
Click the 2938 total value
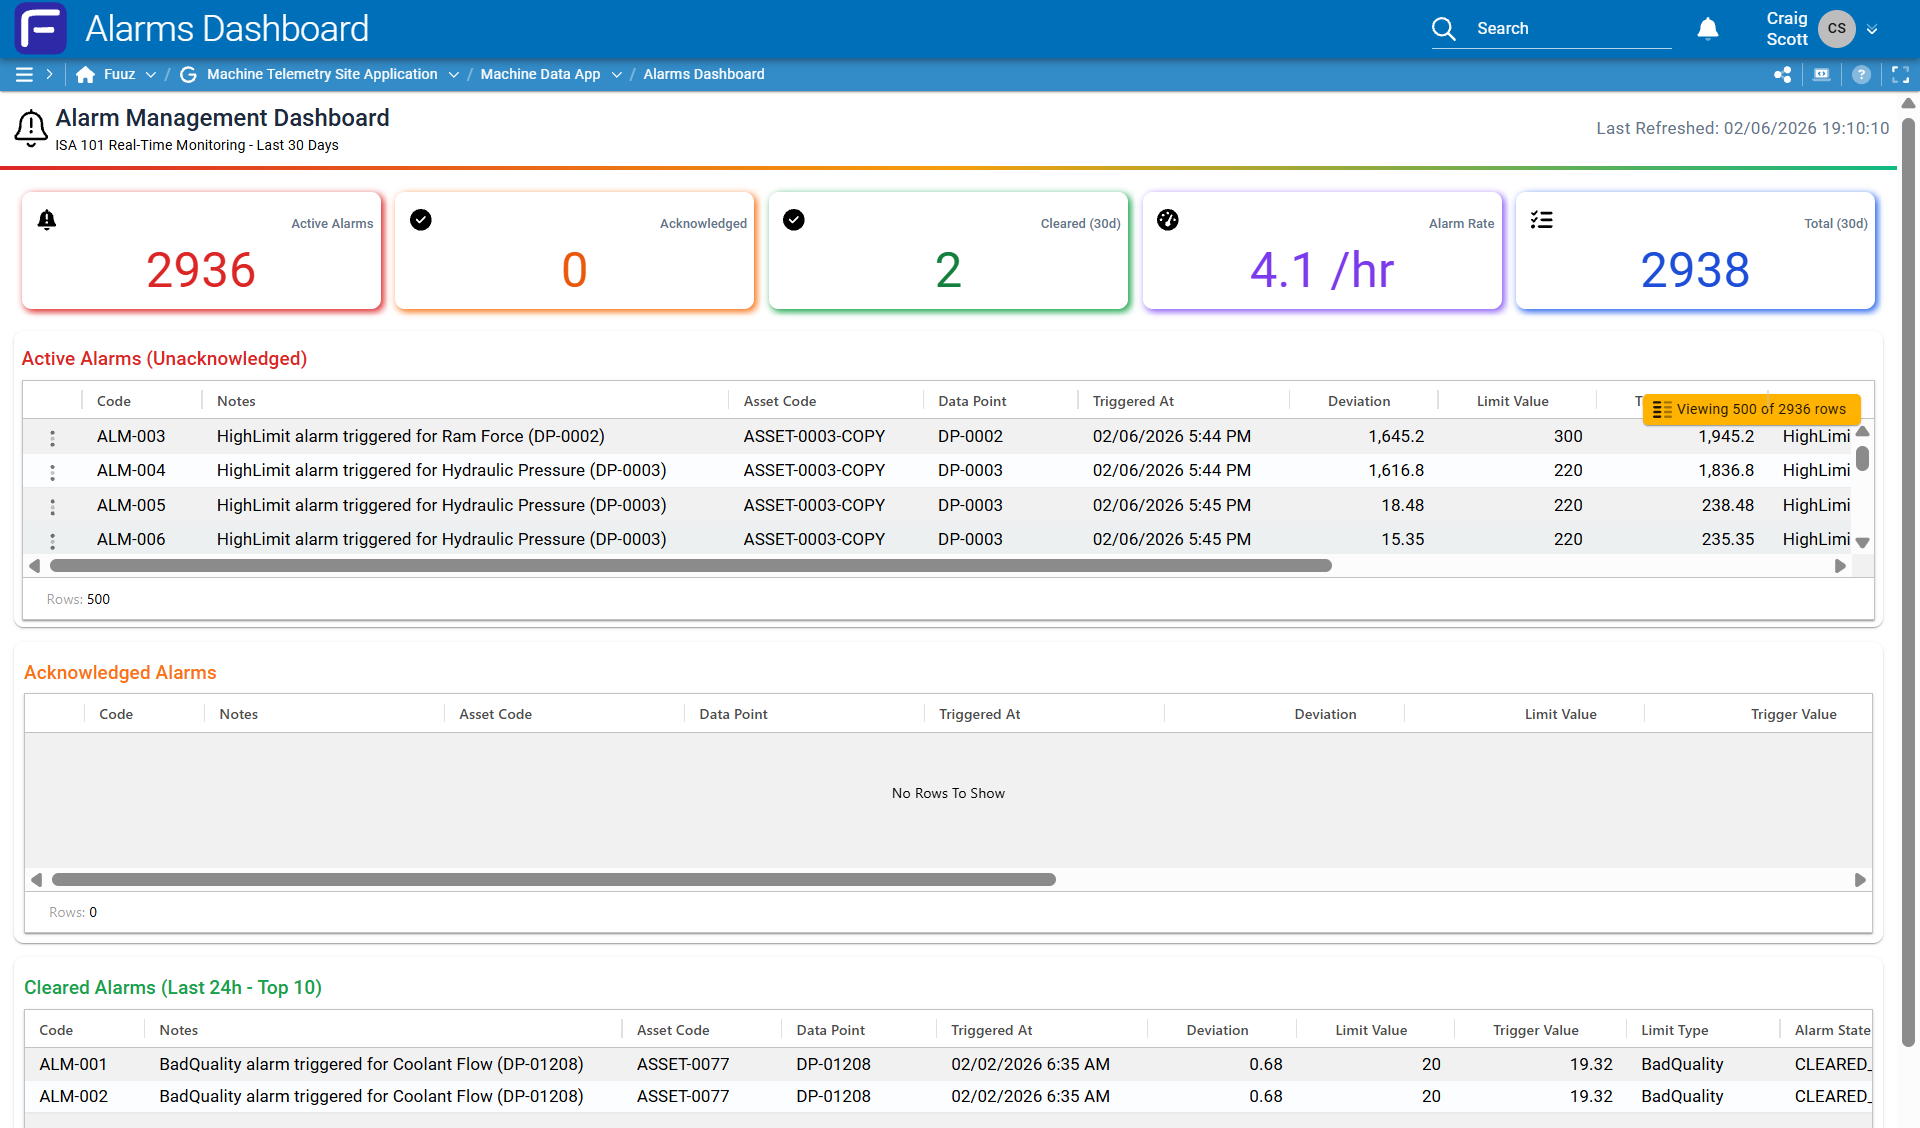(x=1695, y=270)
